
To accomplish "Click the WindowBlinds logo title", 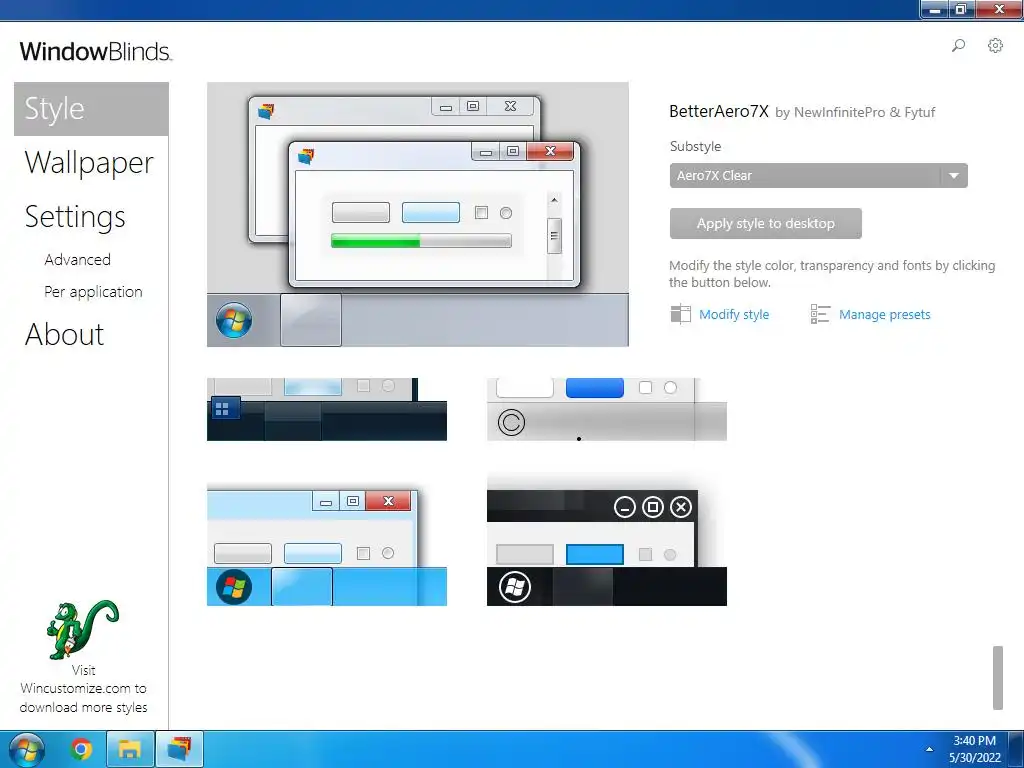I will point(95,51).
